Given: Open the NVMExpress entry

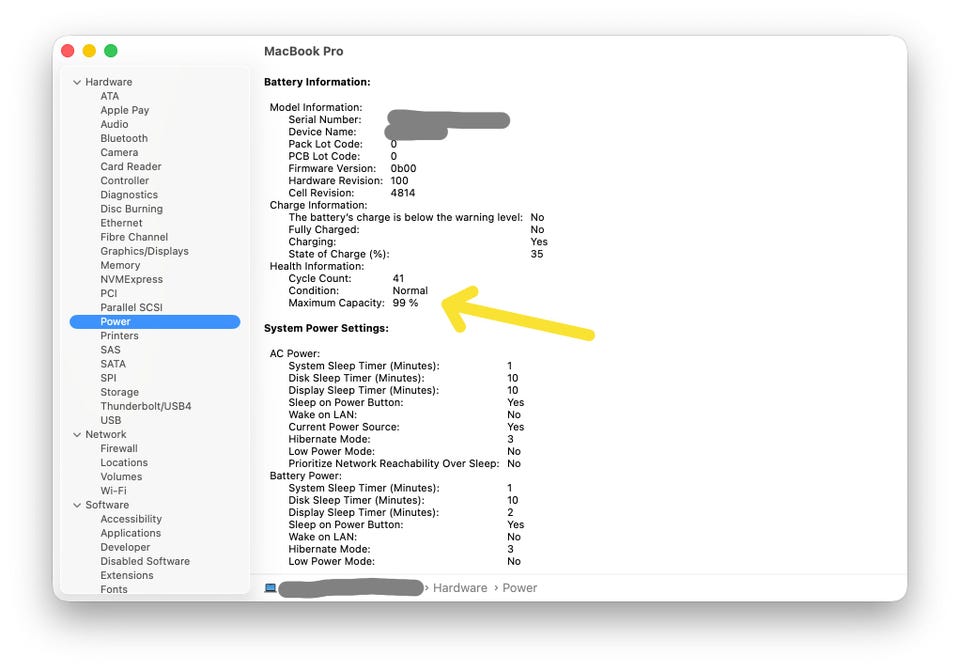Looking at the screenshot, I should point(132,279).
